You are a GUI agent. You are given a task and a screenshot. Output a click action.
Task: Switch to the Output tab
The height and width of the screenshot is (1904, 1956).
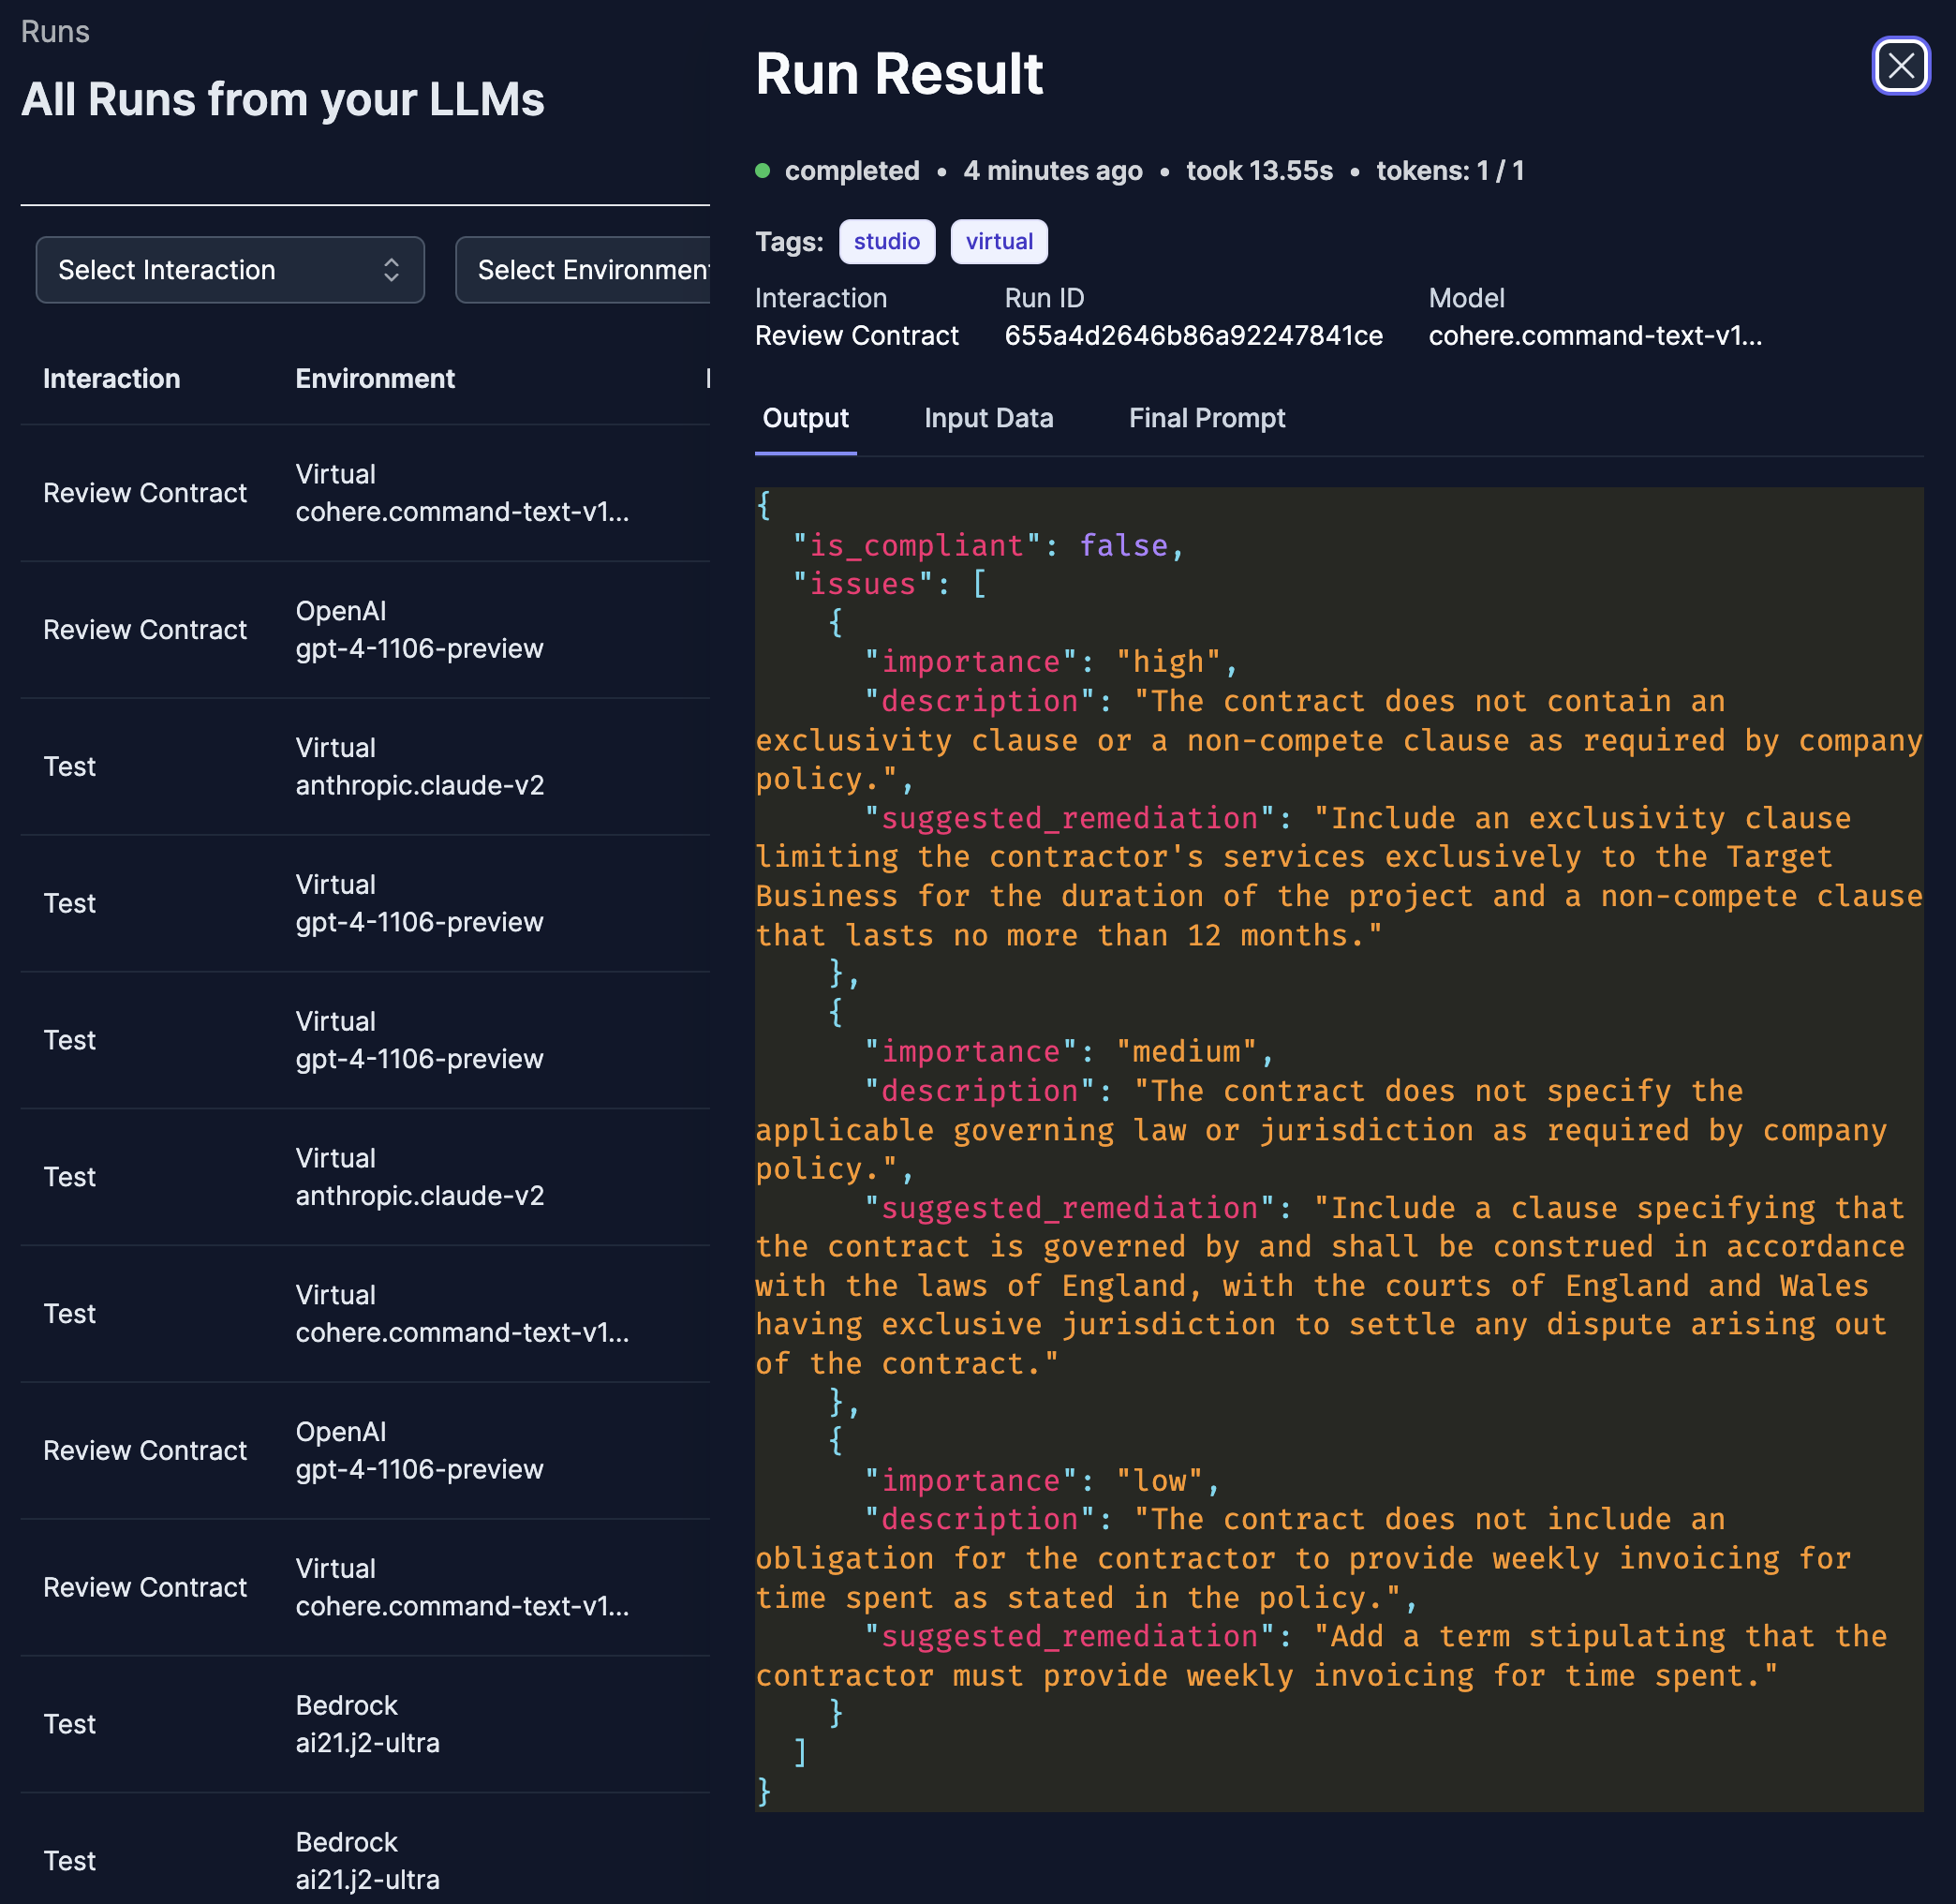point(805,418)
